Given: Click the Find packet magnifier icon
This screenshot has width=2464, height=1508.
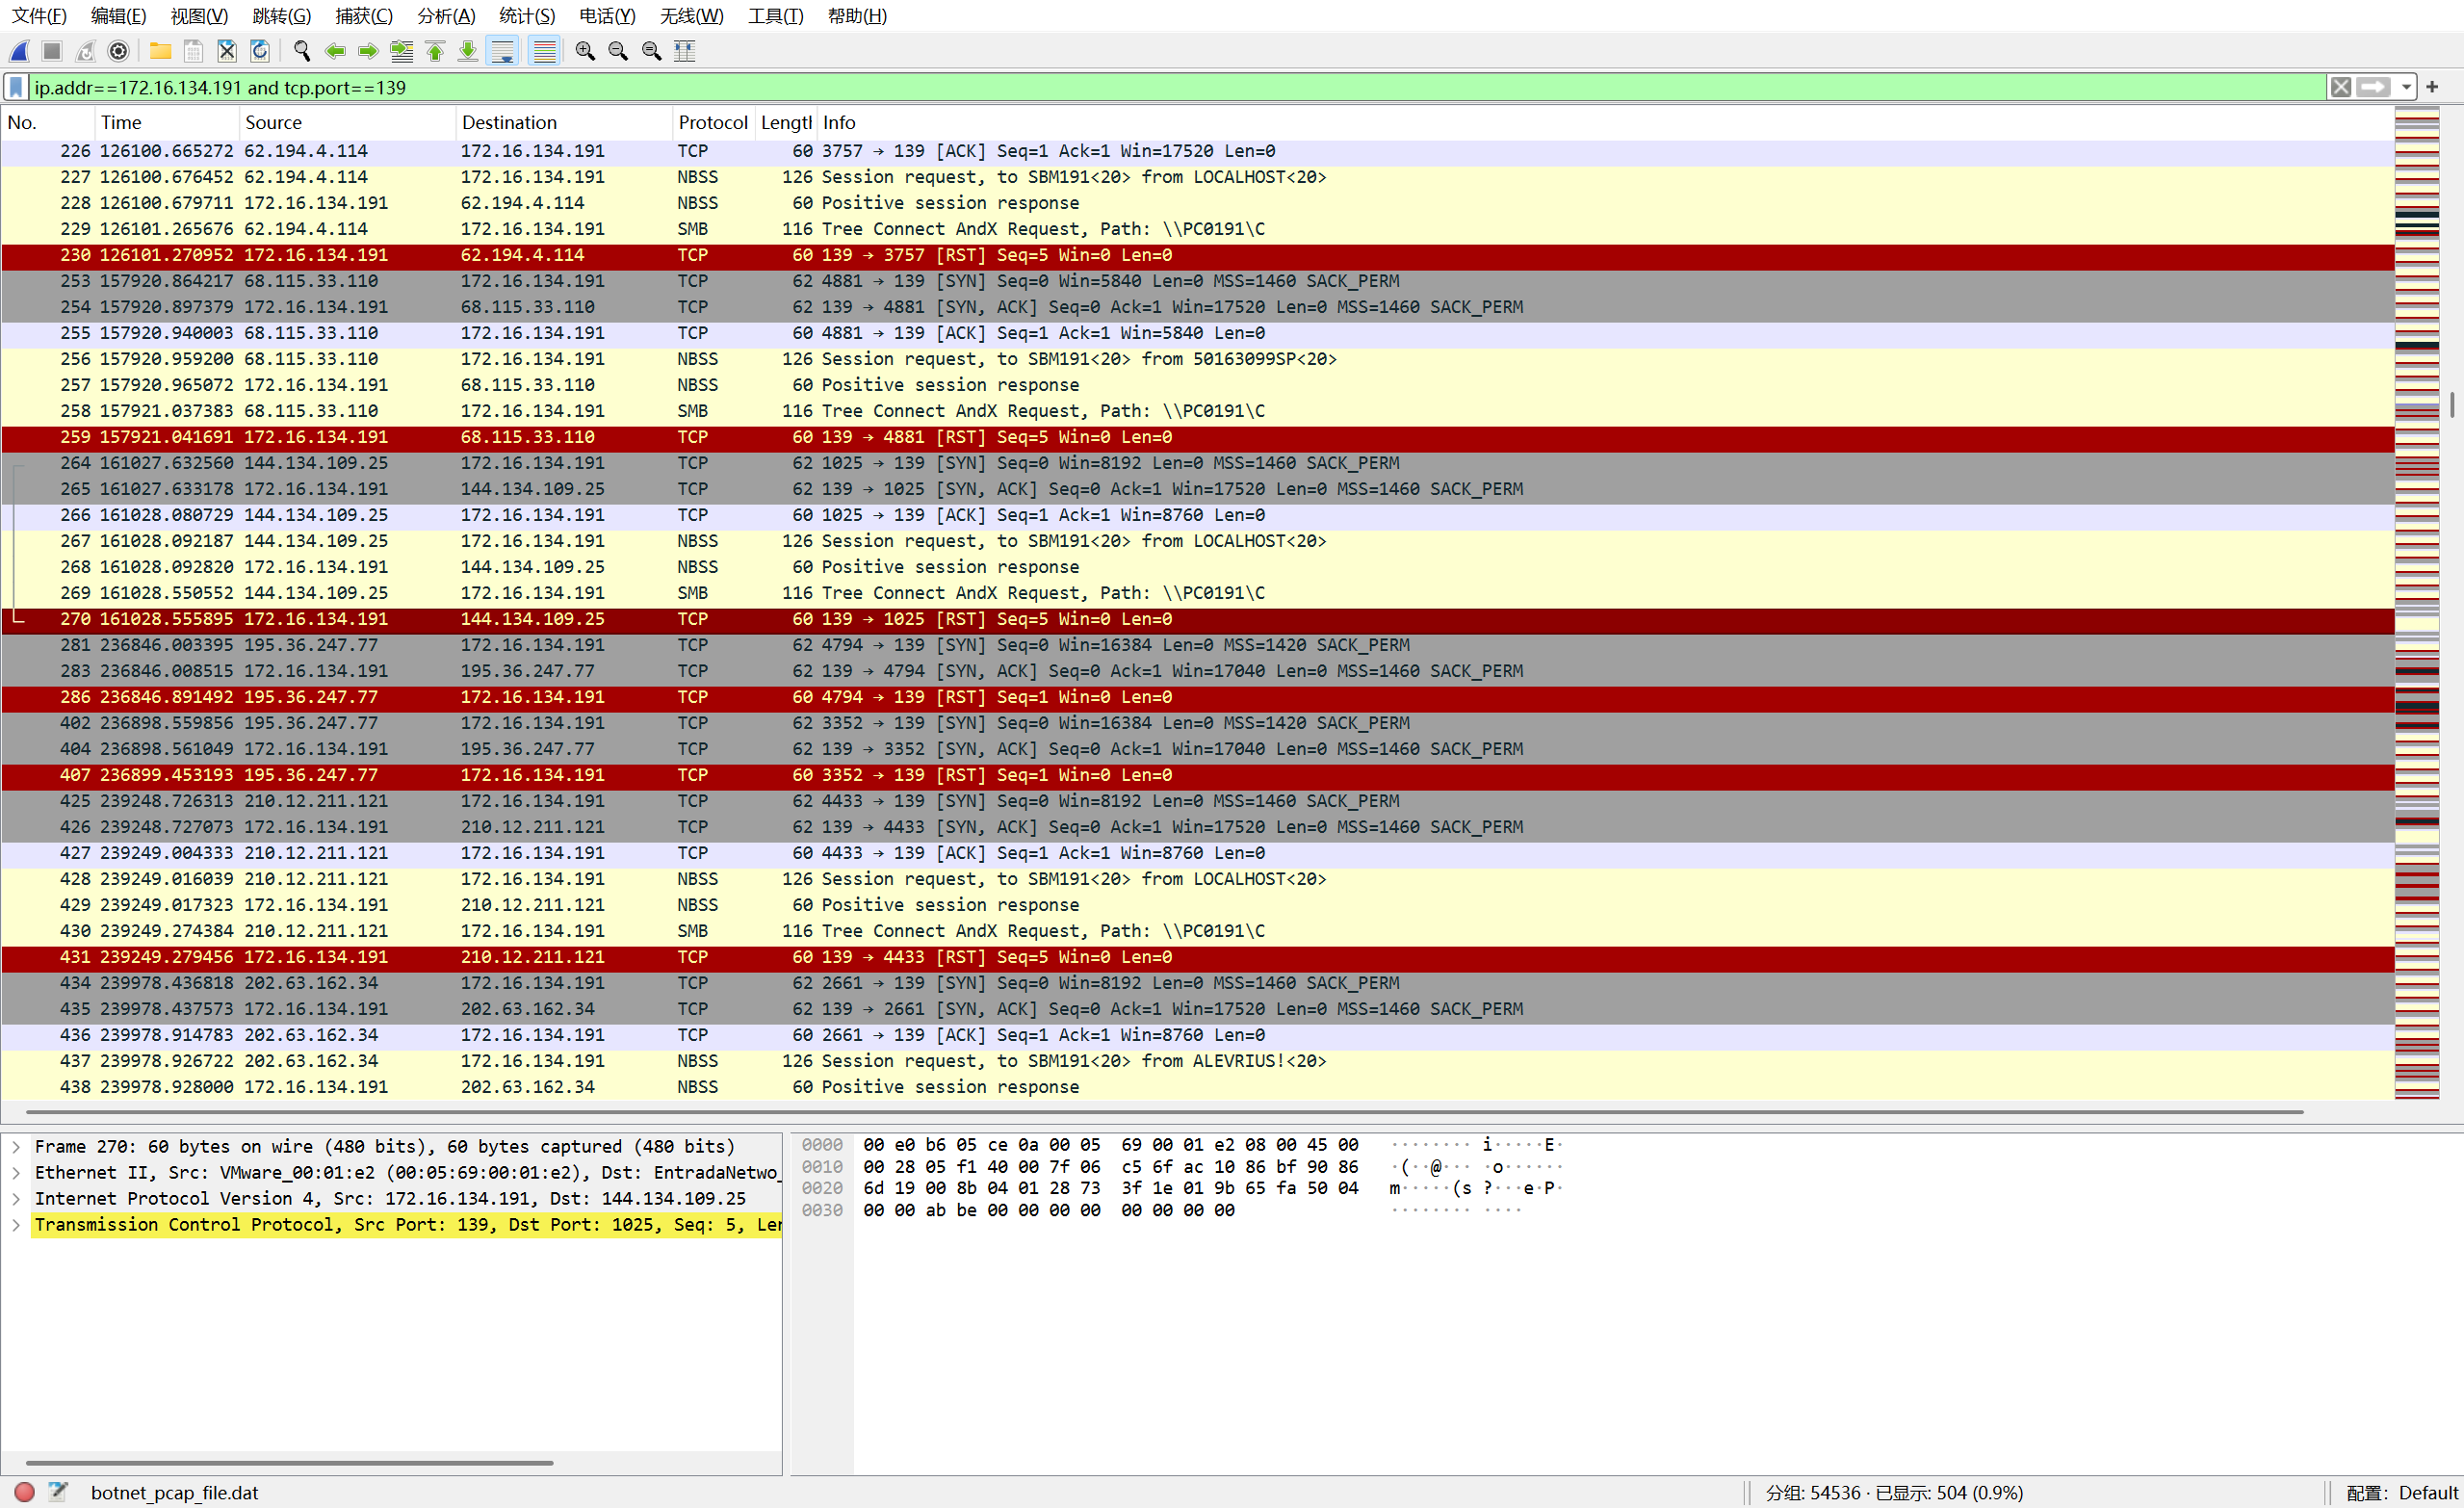Looking at the screenshot, I should coord(301,51).
